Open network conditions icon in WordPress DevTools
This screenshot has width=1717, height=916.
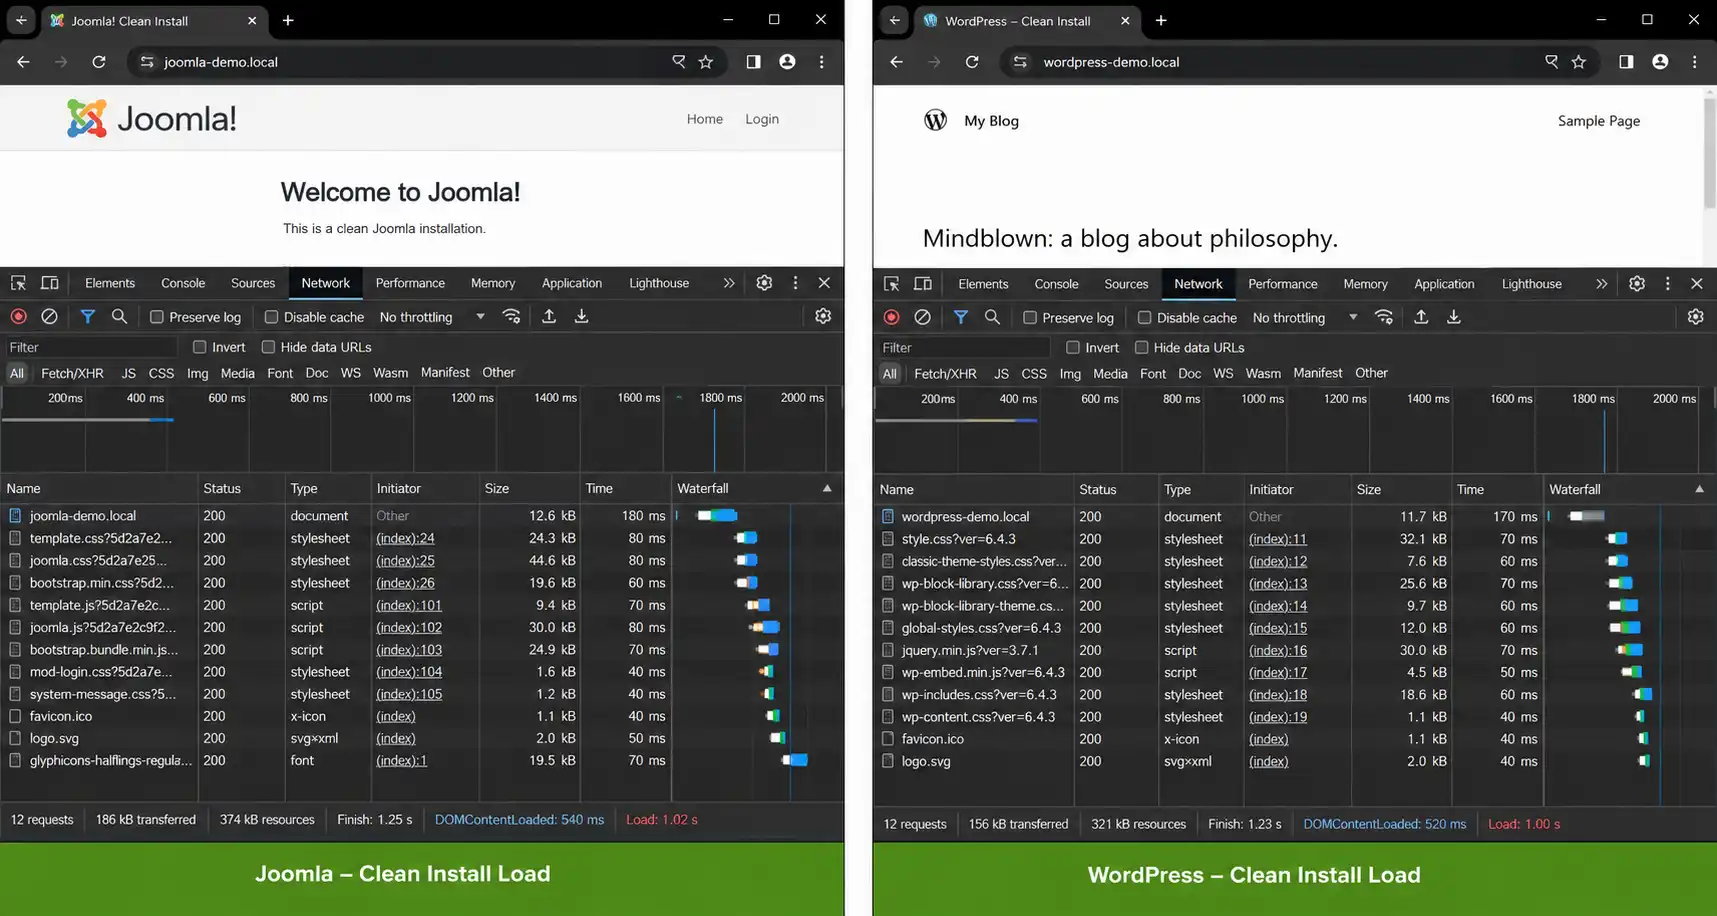[1384, 318]
